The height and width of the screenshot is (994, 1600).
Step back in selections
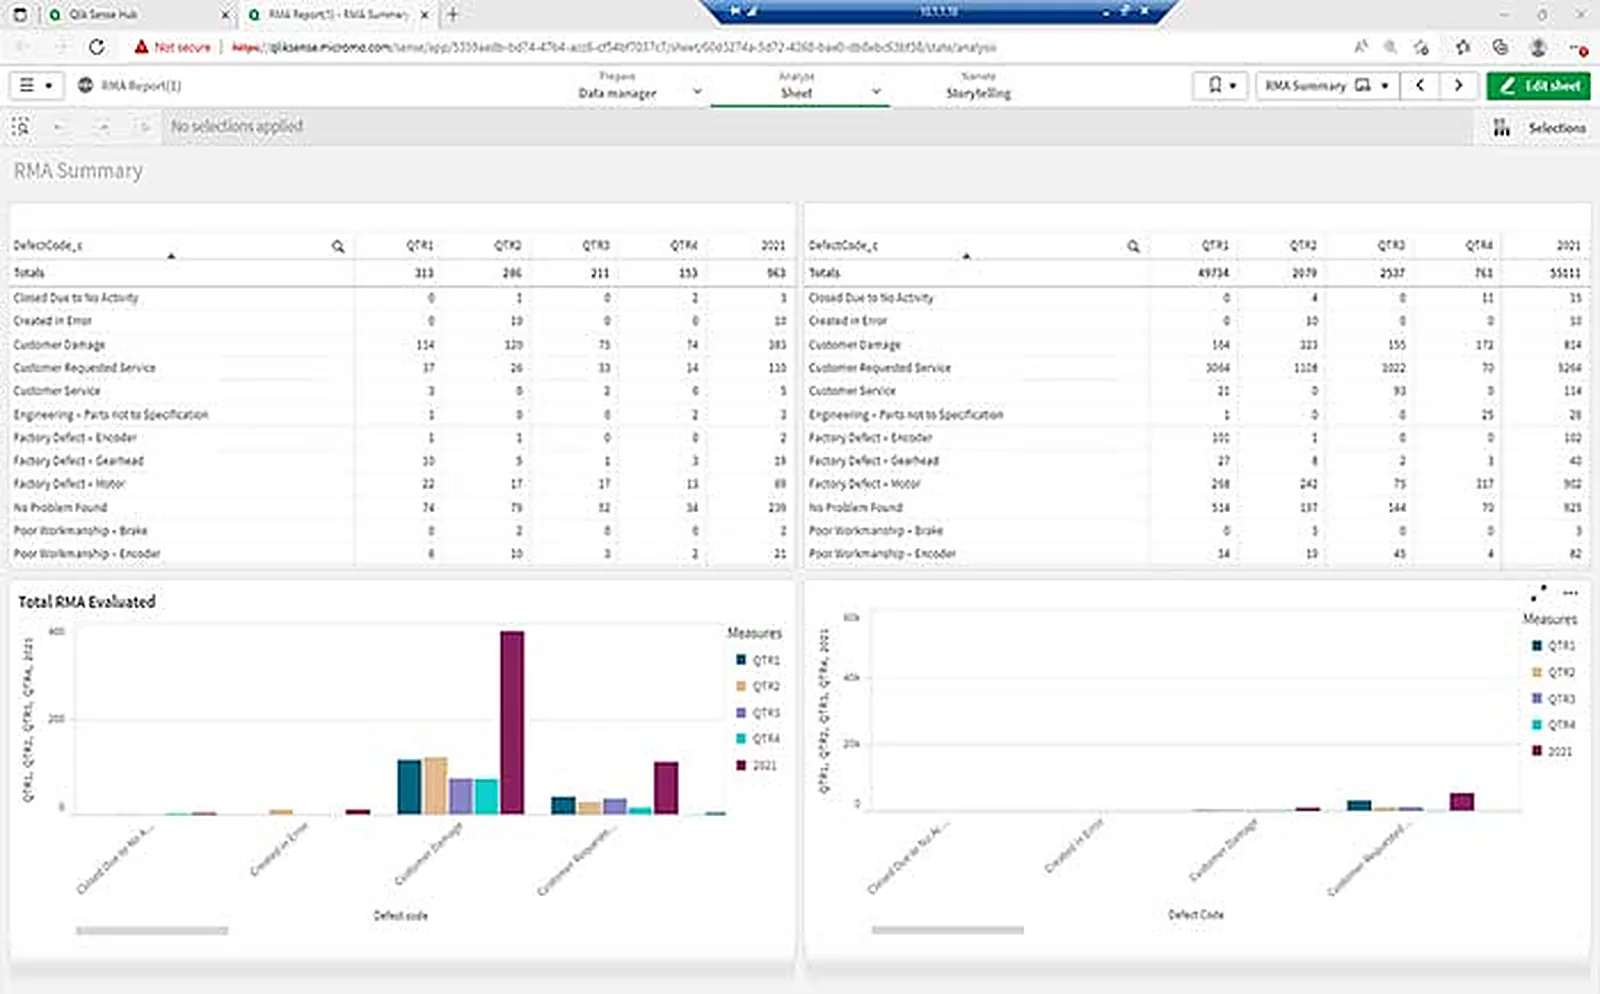(x=59, y=127)
